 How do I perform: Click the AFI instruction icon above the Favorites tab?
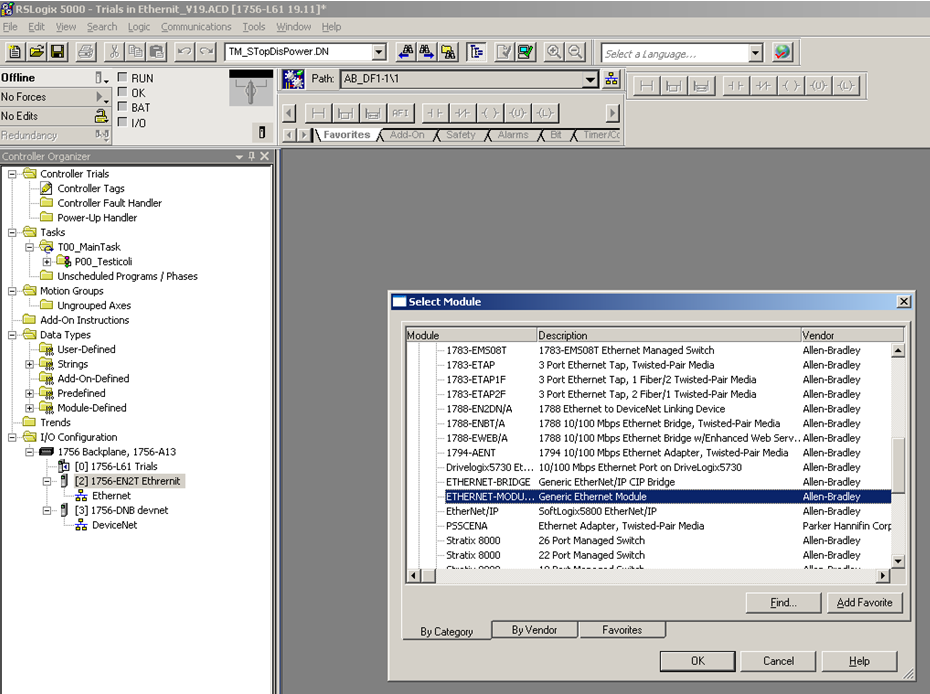point(400,113)
